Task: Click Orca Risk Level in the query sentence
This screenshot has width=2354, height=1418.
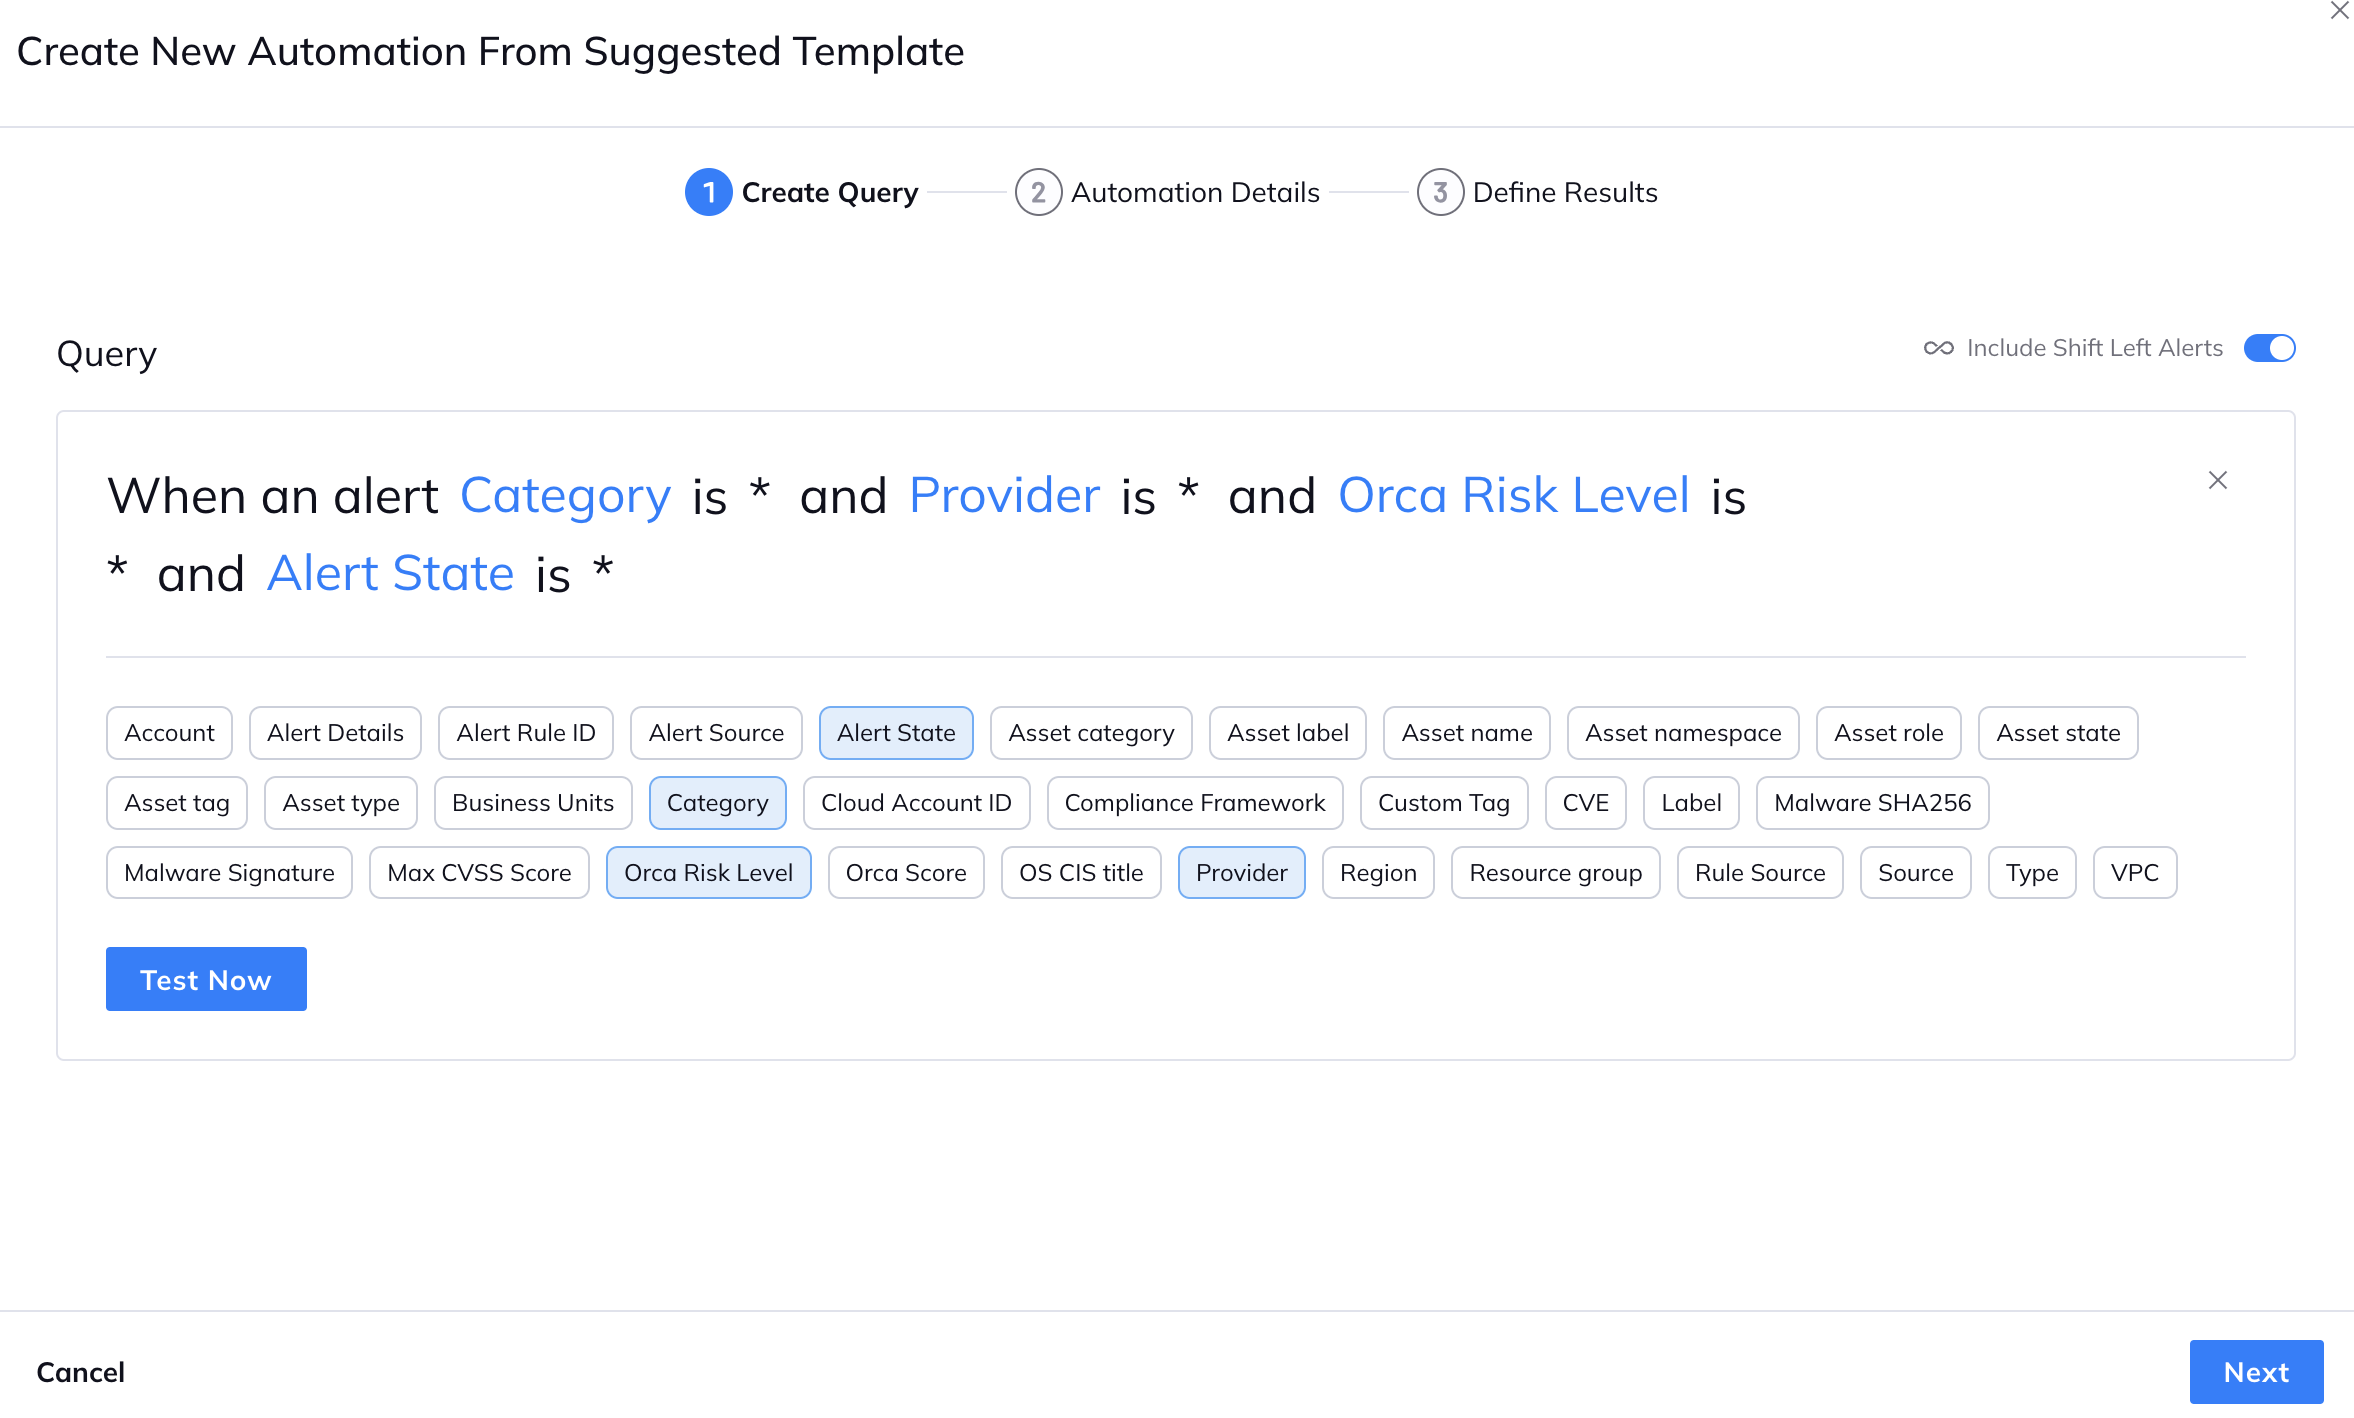Action: tap(1513, 495)
